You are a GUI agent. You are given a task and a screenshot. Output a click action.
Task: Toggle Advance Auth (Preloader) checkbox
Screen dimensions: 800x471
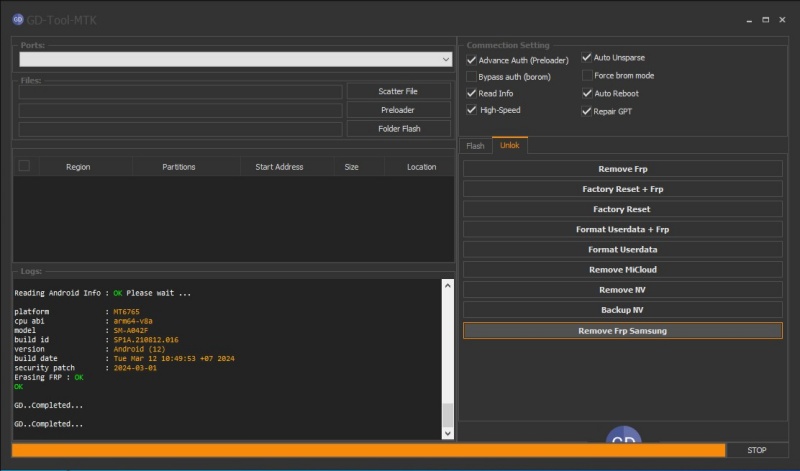(x=471, y=60)
